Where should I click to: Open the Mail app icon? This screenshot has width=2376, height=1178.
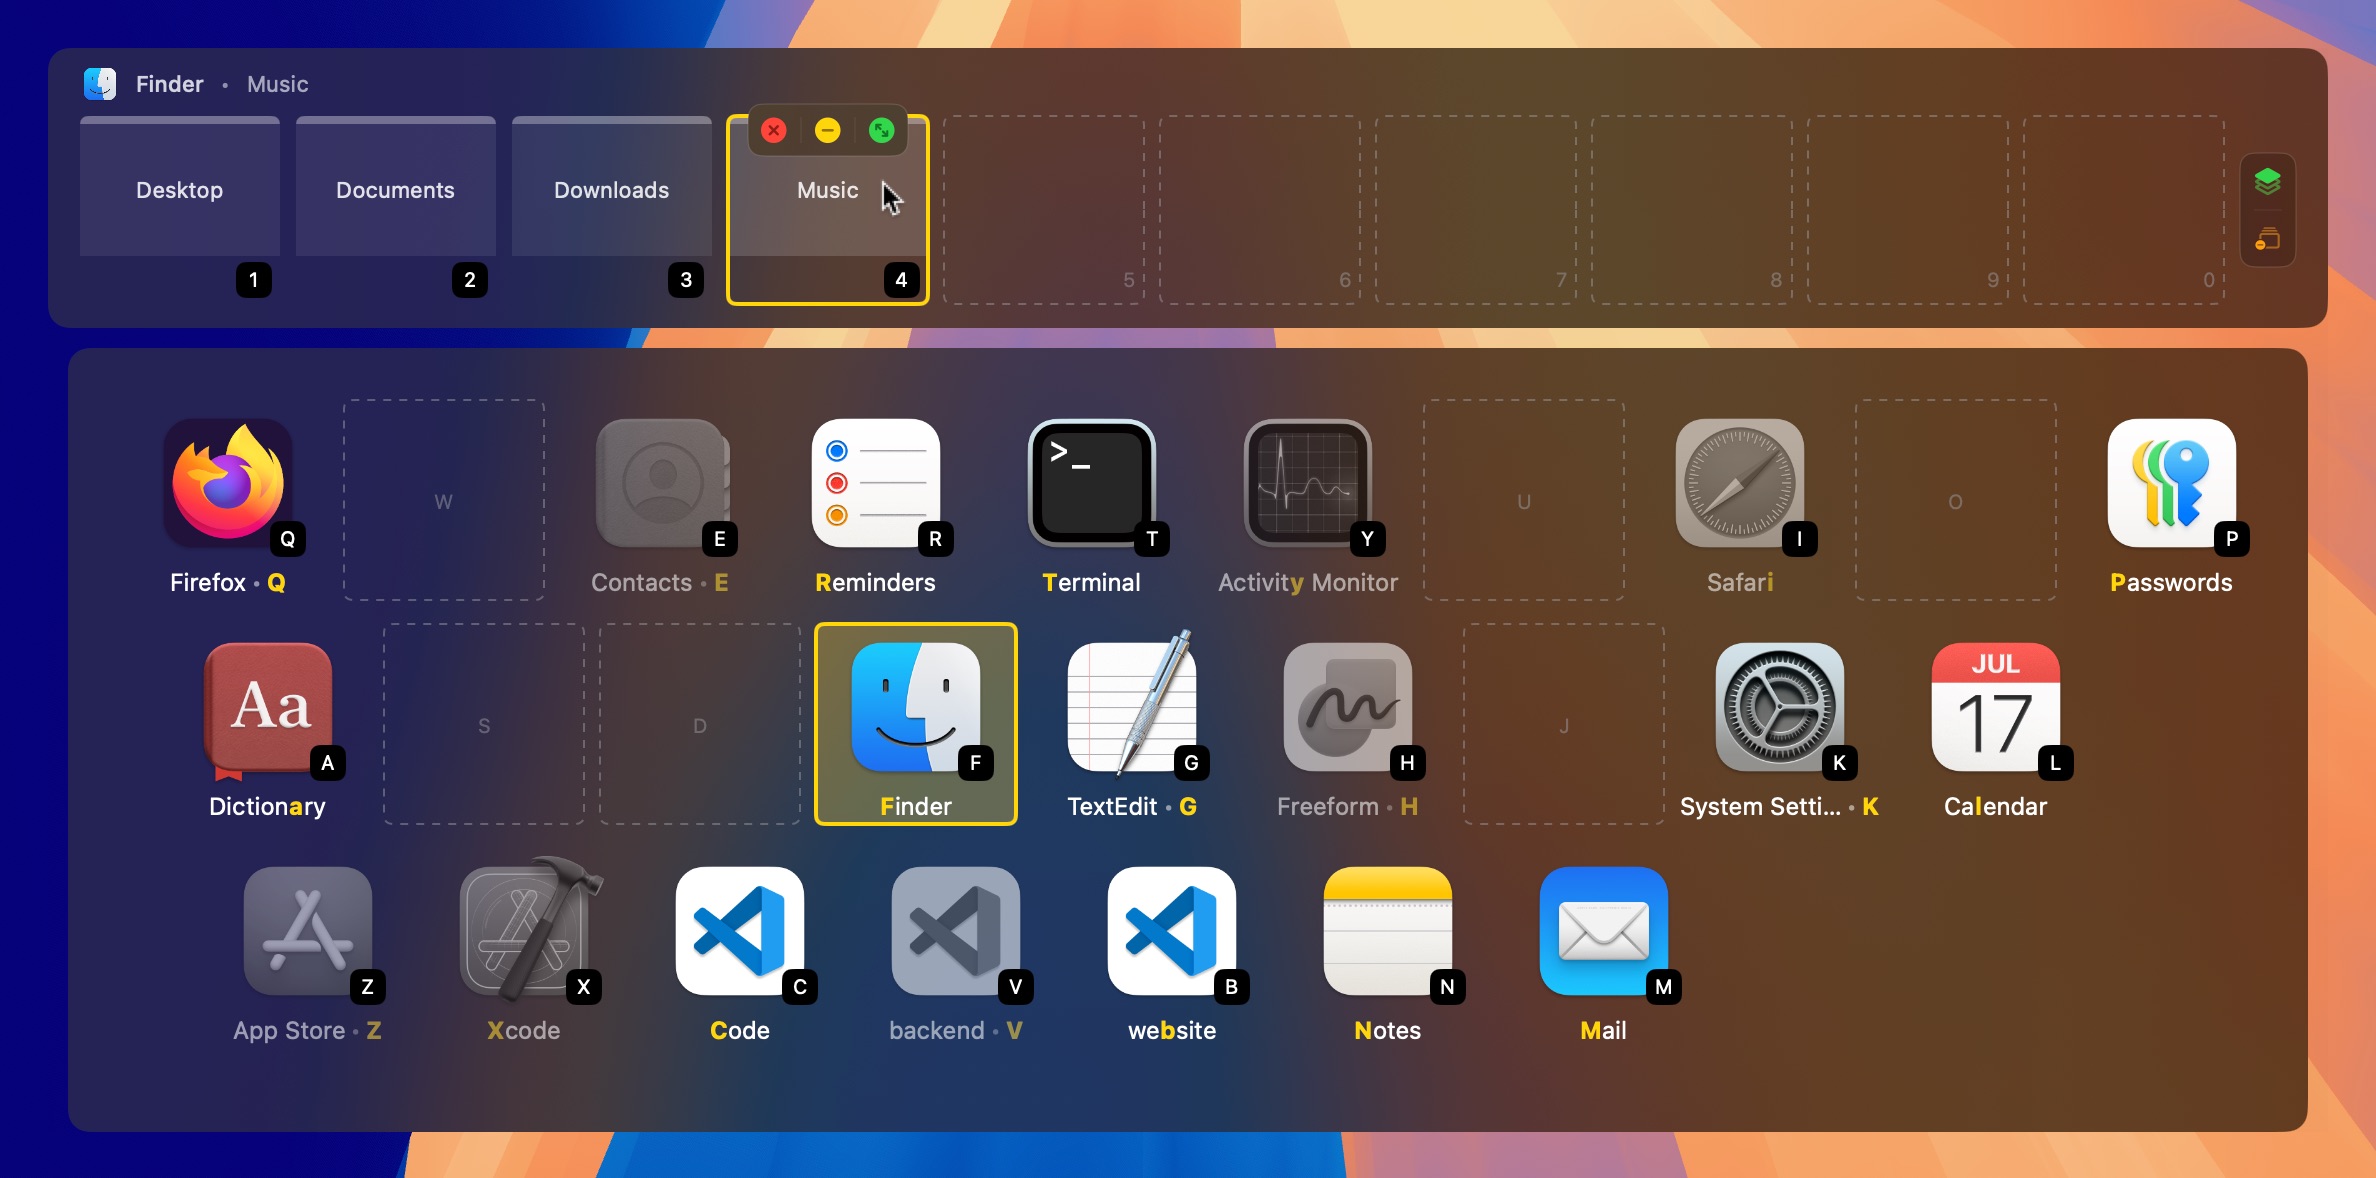(x=1604, y=930)
